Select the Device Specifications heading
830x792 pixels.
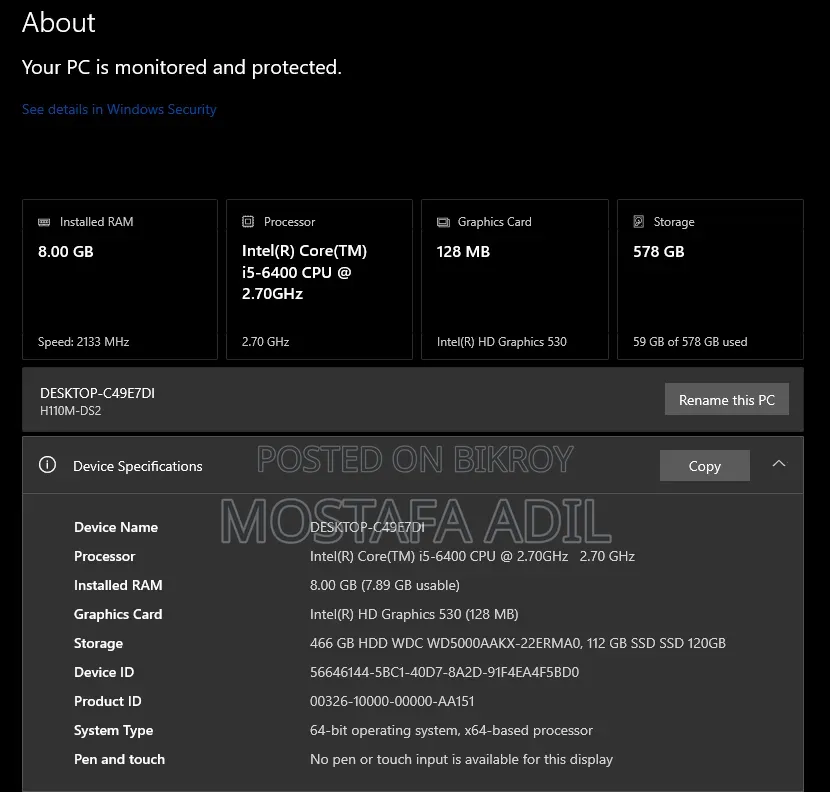pos(138,466)
